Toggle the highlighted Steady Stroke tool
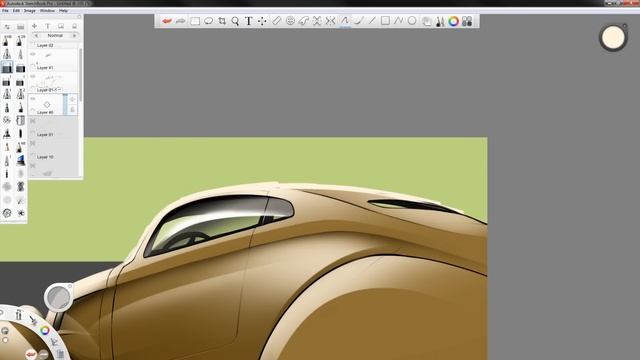 click(x=345, y=21)
